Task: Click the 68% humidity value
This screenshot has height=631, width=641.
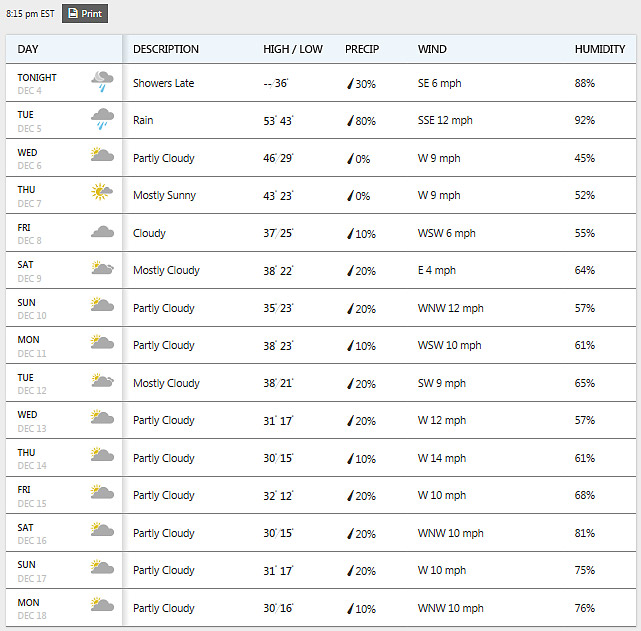Action: pyautogui.click(x=585, y=495)
